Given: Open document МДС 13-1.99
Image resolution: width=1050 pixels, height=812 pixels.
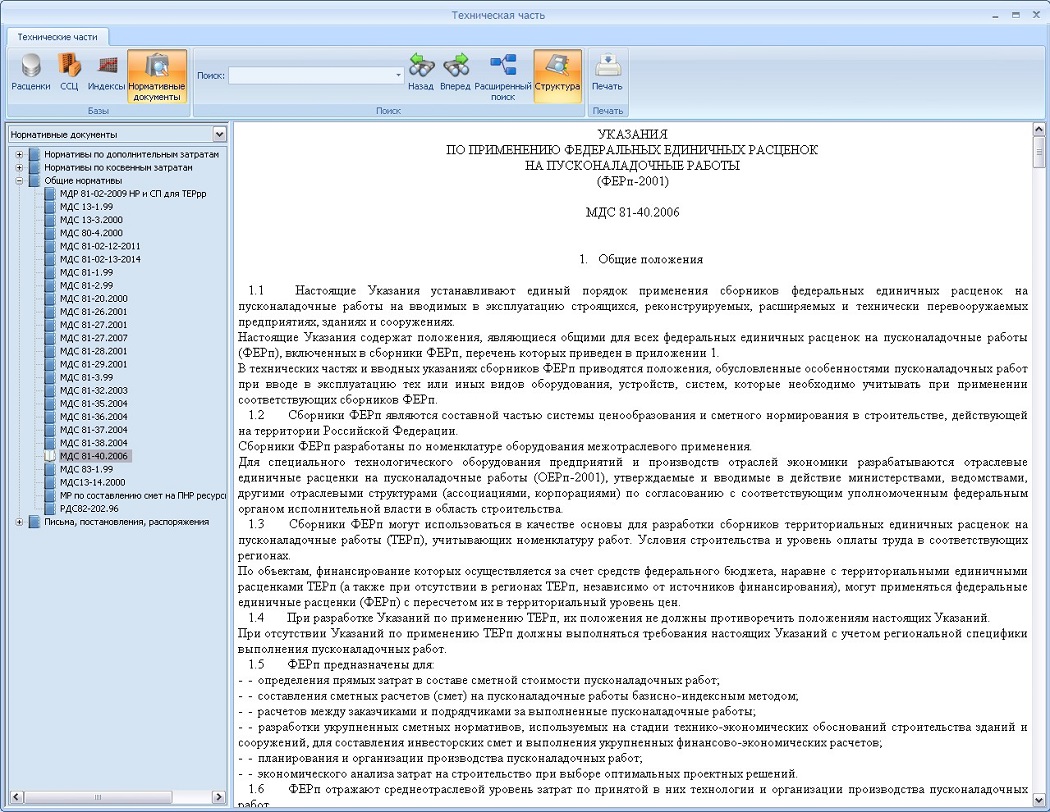Looking at the screenshot, I should click(x=86, y=207).
